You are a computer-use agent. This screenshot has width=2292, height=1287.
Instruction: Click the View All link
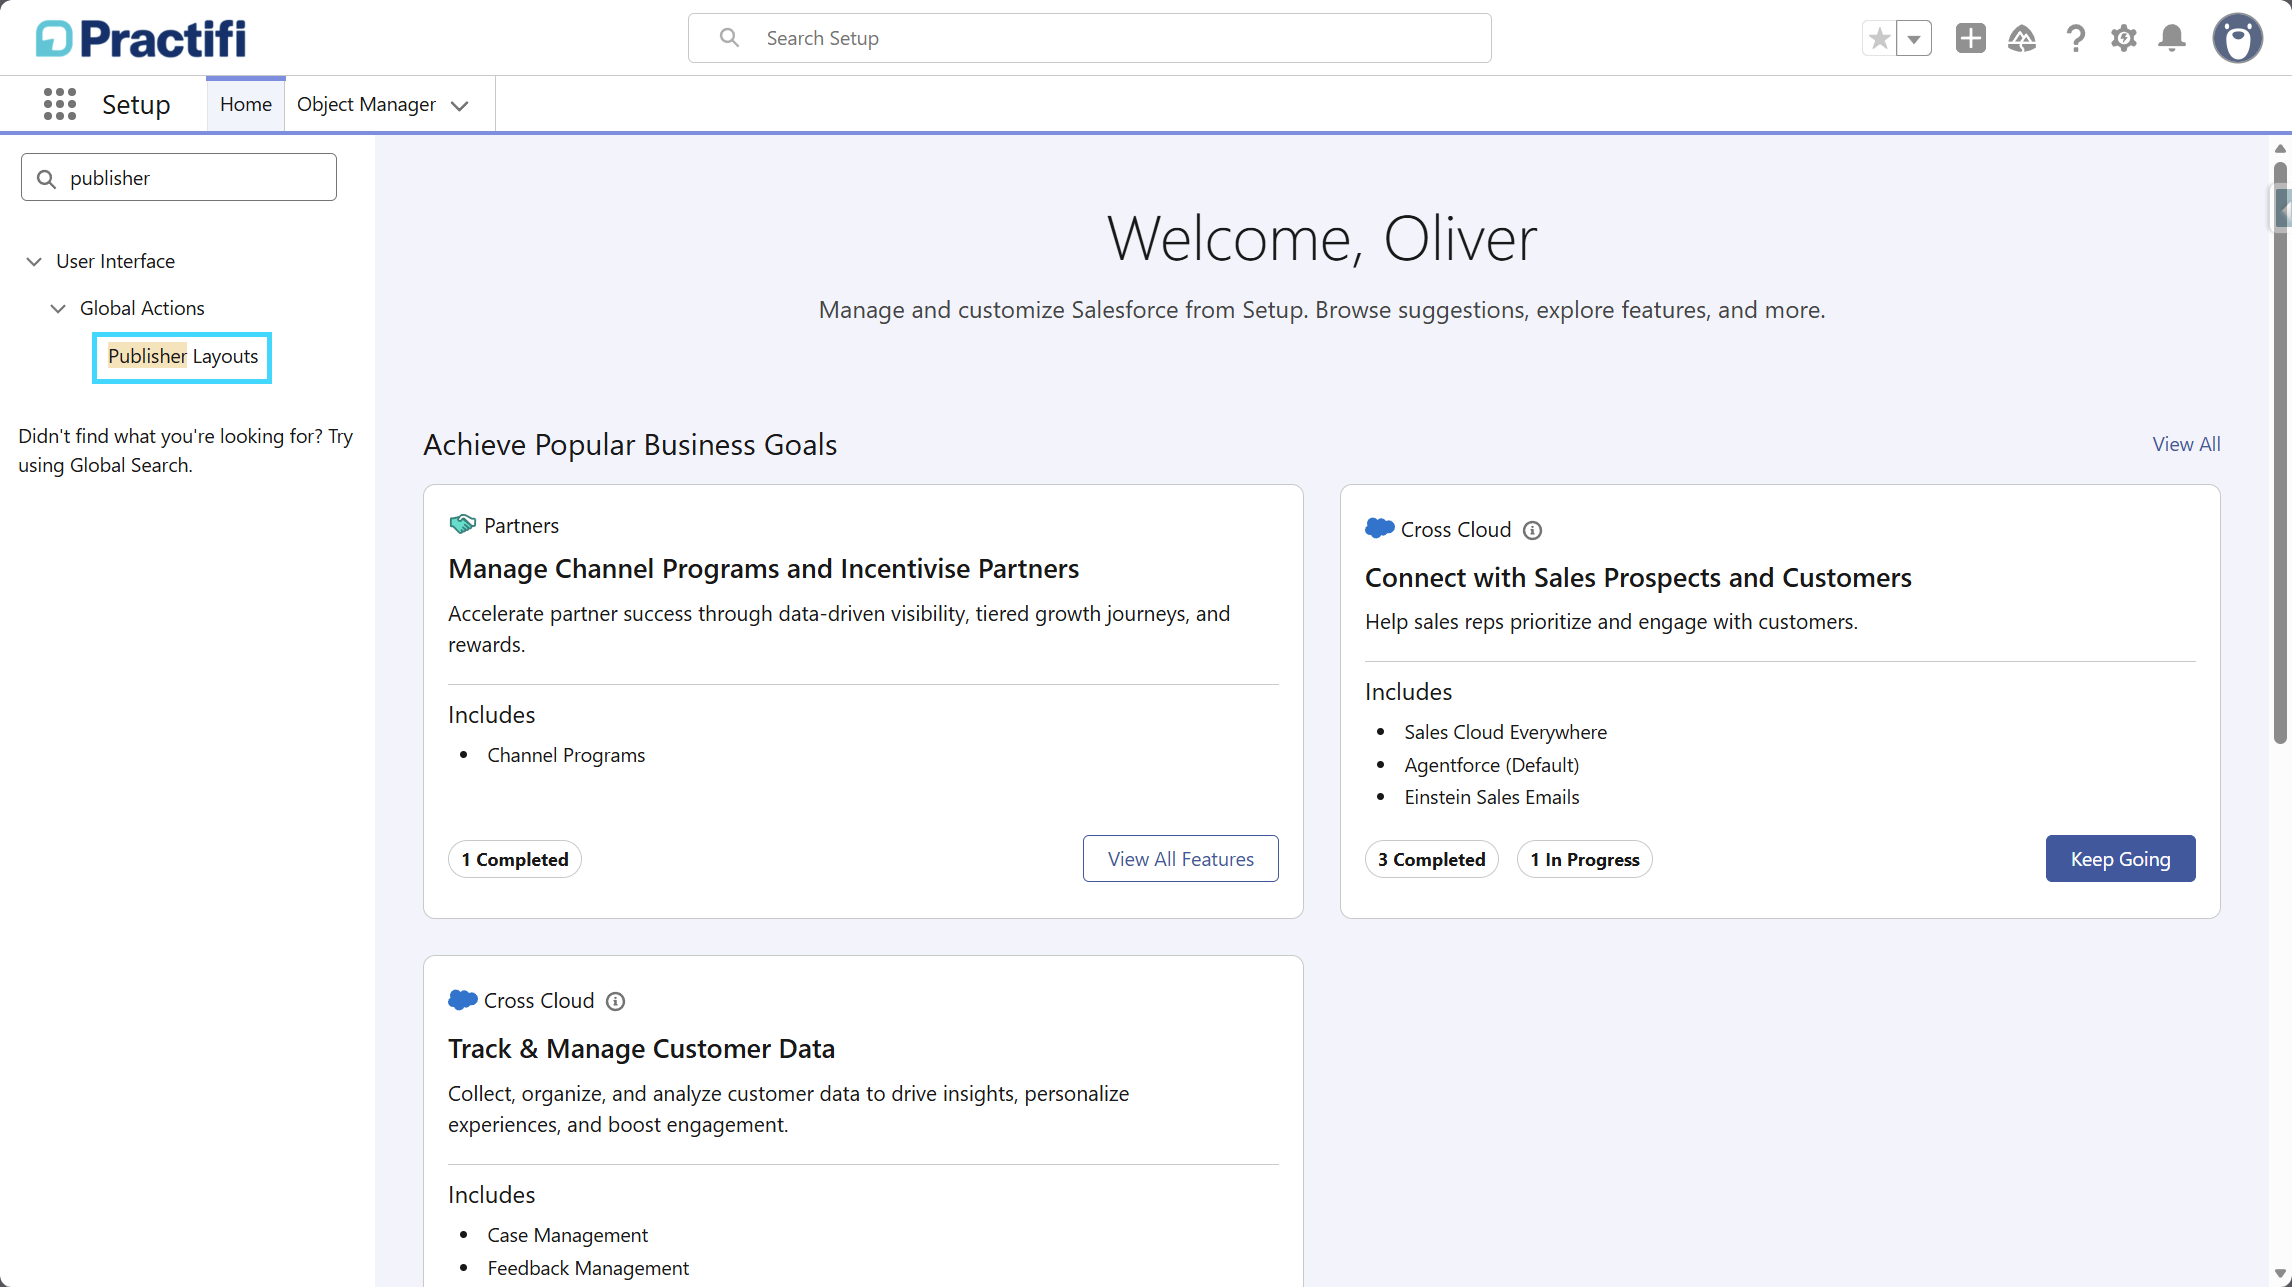[2186, 444]
